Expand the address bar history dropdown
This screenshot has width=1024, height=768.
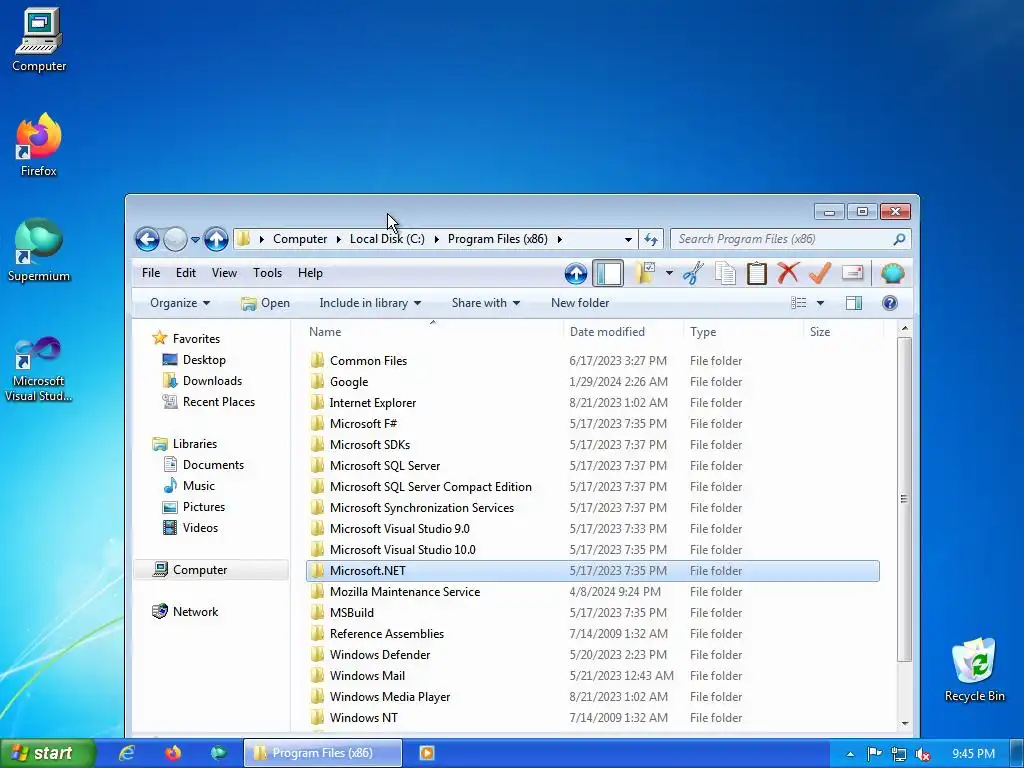tap(628, 240)
